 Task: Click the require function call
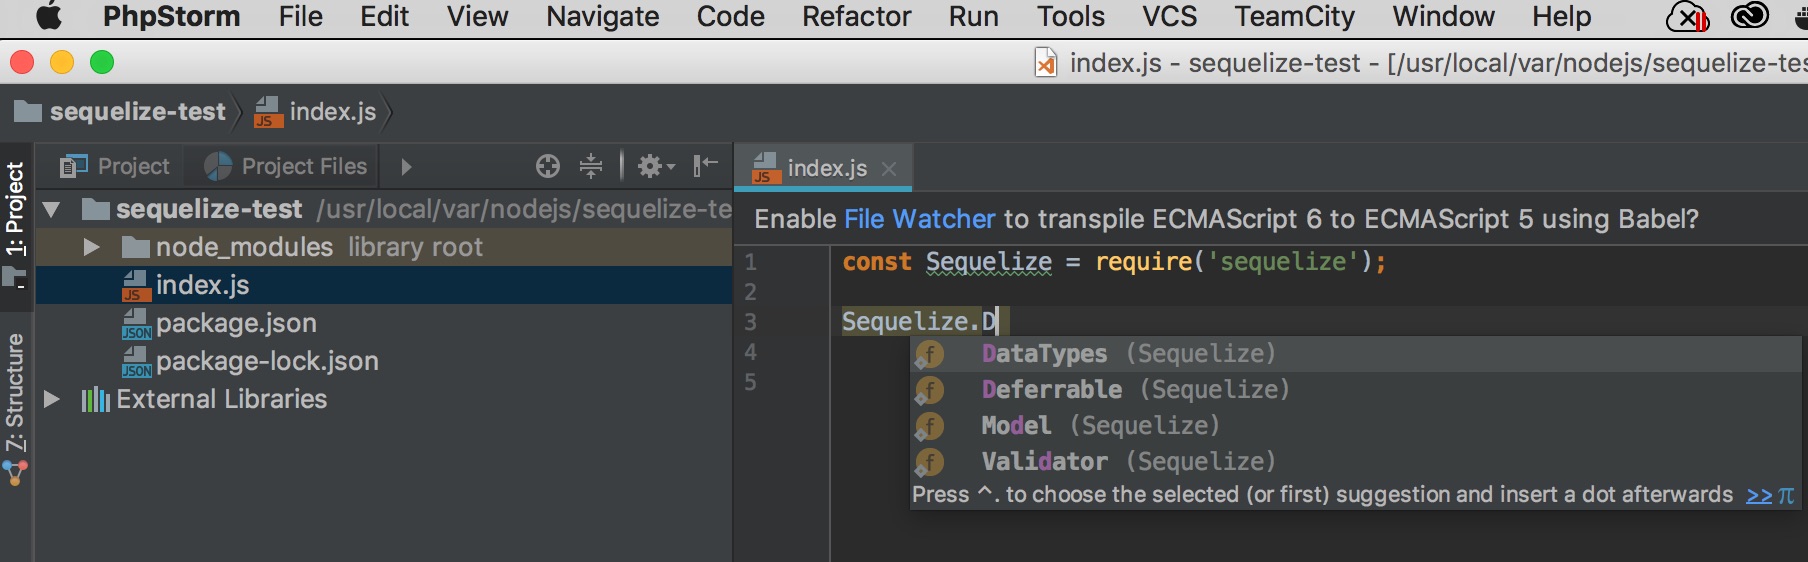click(1144, 262)
